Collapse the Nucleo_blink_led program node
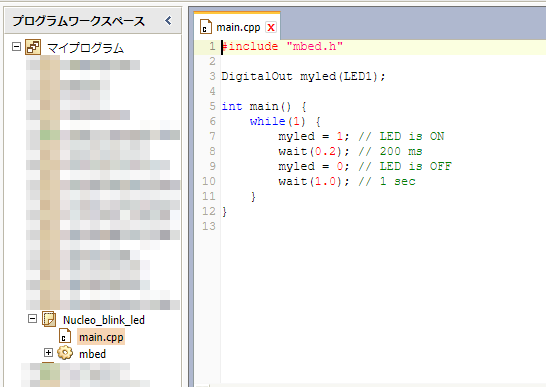 coord(32,318)
